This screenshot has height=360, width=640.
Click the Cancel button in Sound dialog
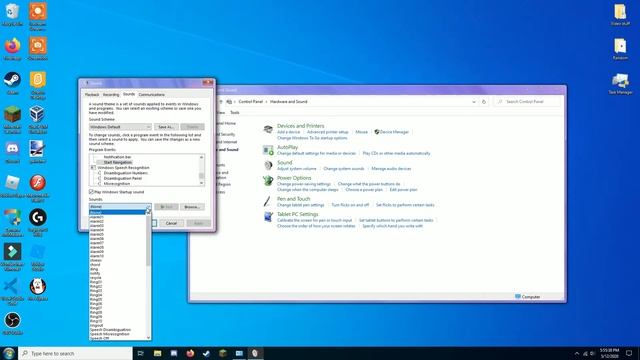[x=171, y=223]
